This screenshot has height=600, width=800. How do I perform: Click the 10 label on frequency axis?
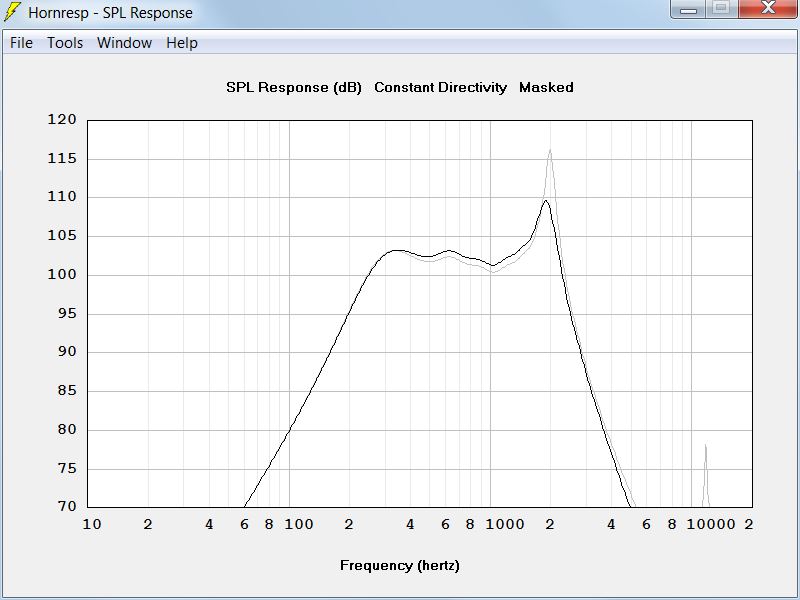(x=92, y=524)
